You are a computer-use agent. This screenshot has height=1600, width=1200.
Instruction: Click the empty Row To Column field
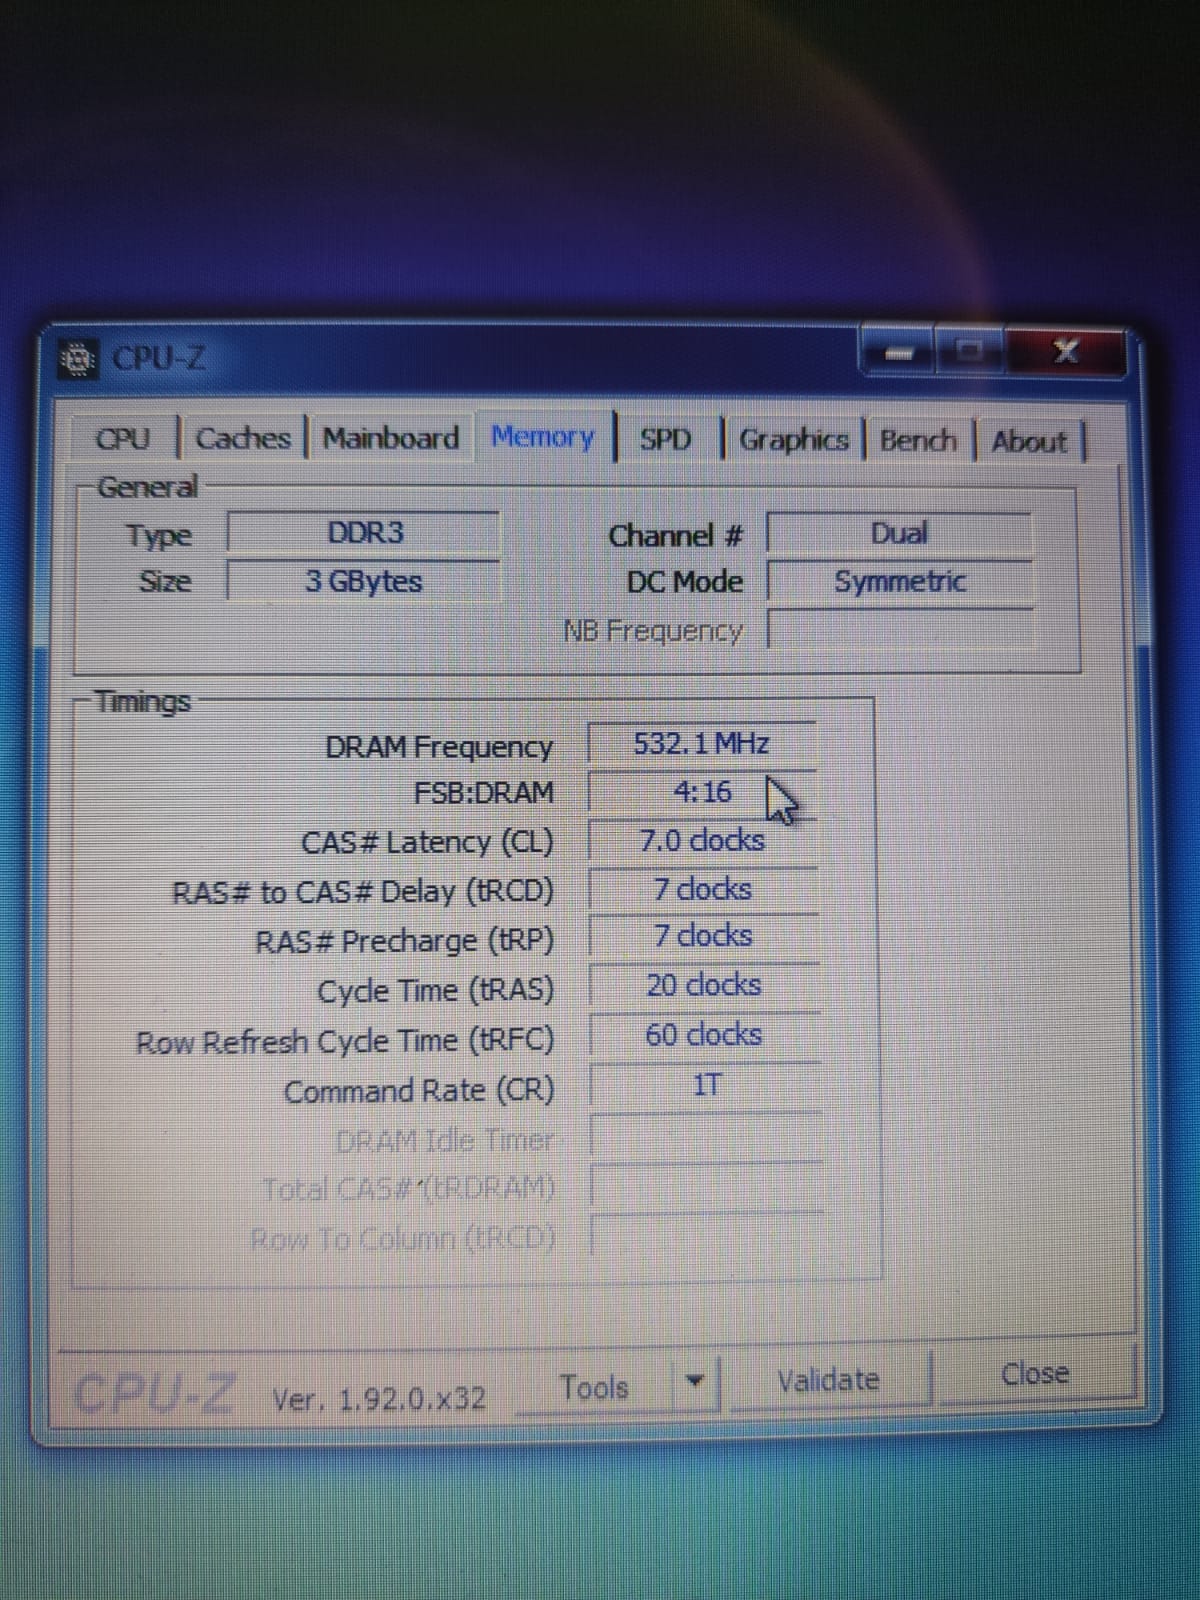pyautogui.click(x=707, y=1237)
